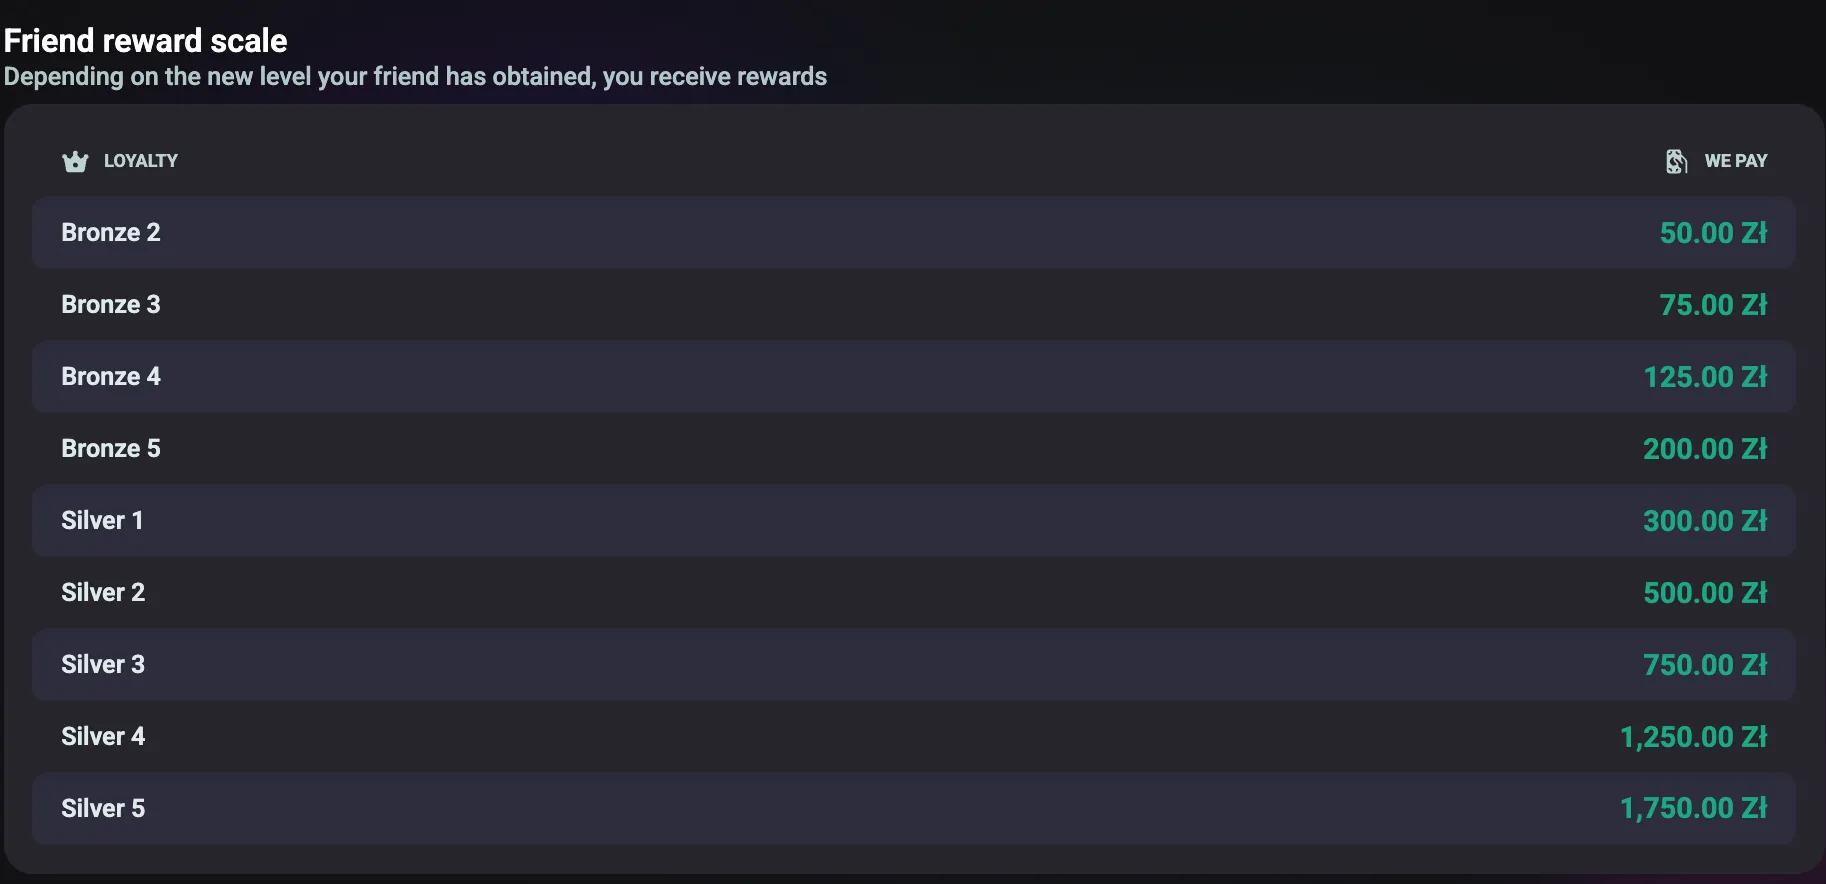This screenshot has width=1826, height=884.
Task: Click the 1,750.00 Zł reward amount
Action: 1693,808
